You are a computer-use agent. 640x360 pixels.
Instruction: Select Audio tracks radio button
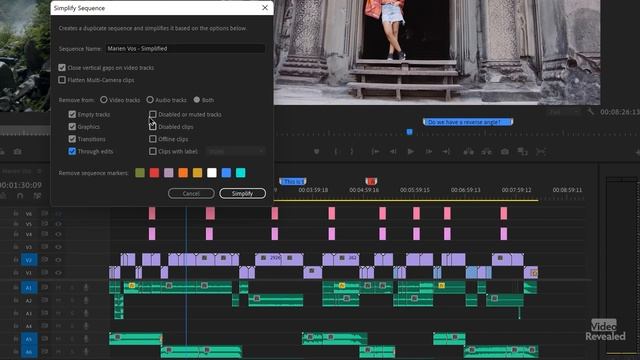(x=150, y=100)
